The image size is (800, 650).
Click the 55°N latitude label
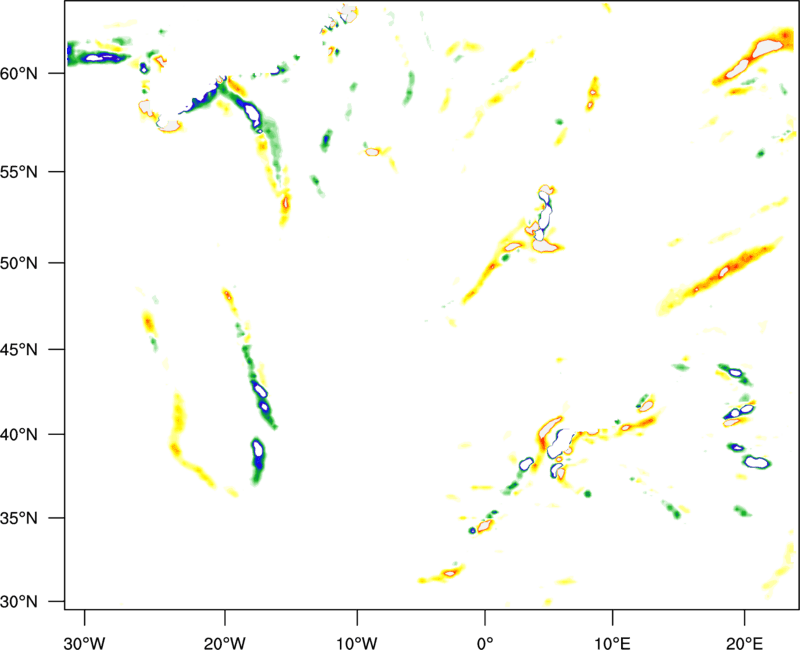click(19, 172)
